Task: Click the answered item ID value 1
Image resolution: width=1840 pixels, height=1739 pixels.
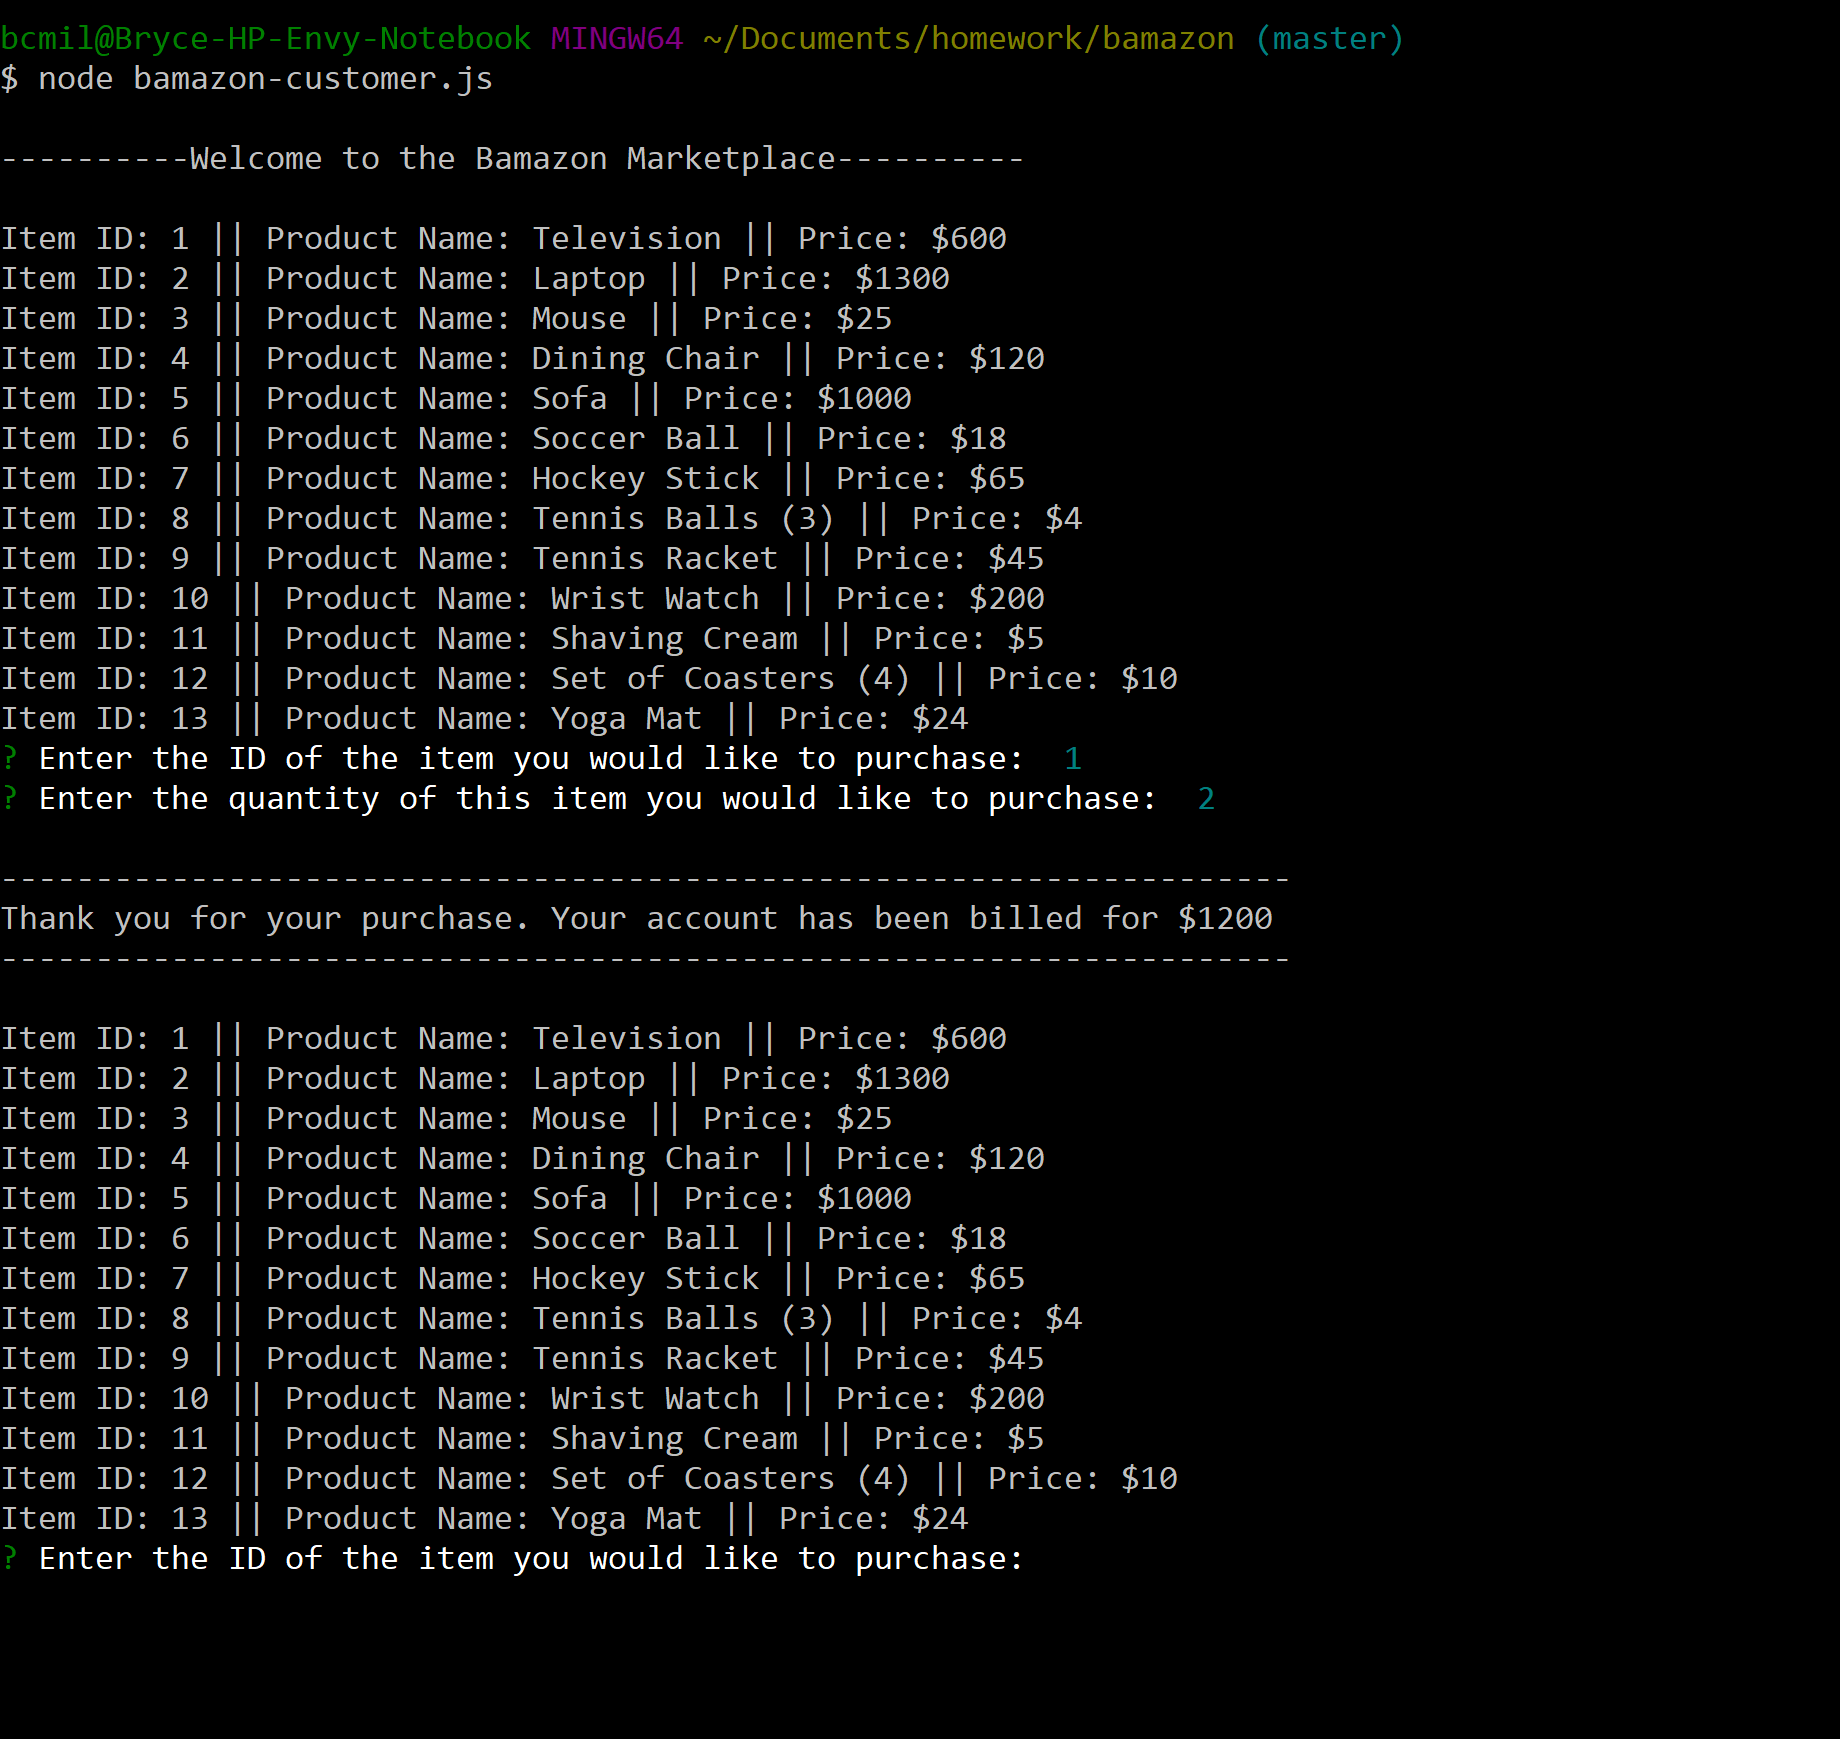Action: click(x=1073, y=759)
